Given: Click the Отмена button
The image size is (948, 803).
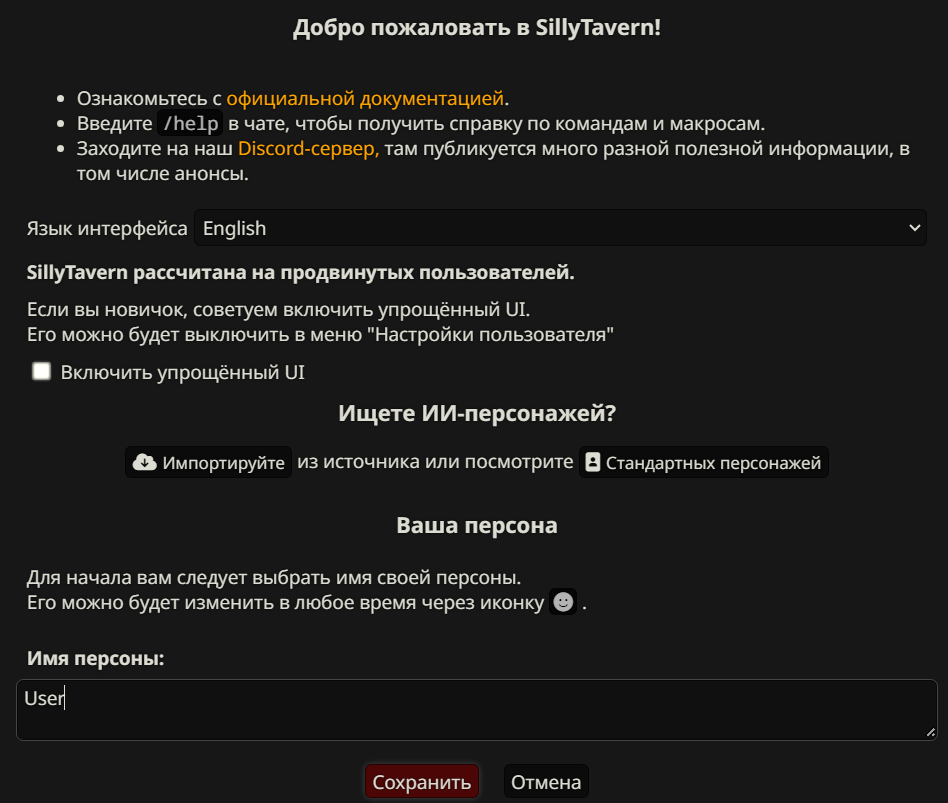Looking at the screenshot, I should (546, 781).
